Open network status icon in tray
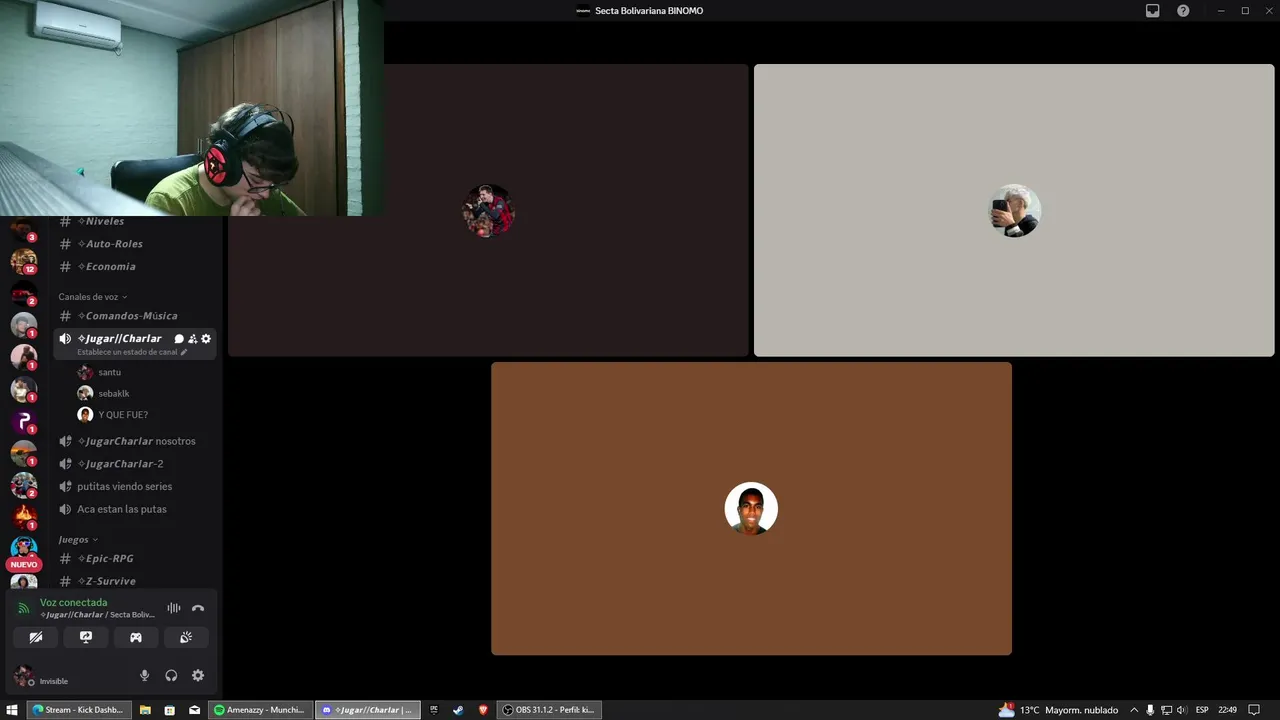 [1166, 710]
